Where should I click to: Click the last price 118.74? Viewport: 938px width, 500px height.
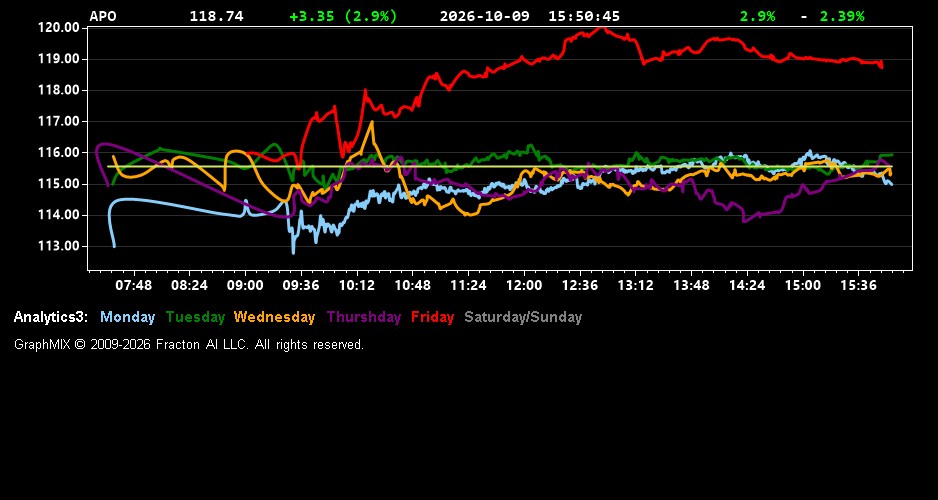(x=217, y=16)
